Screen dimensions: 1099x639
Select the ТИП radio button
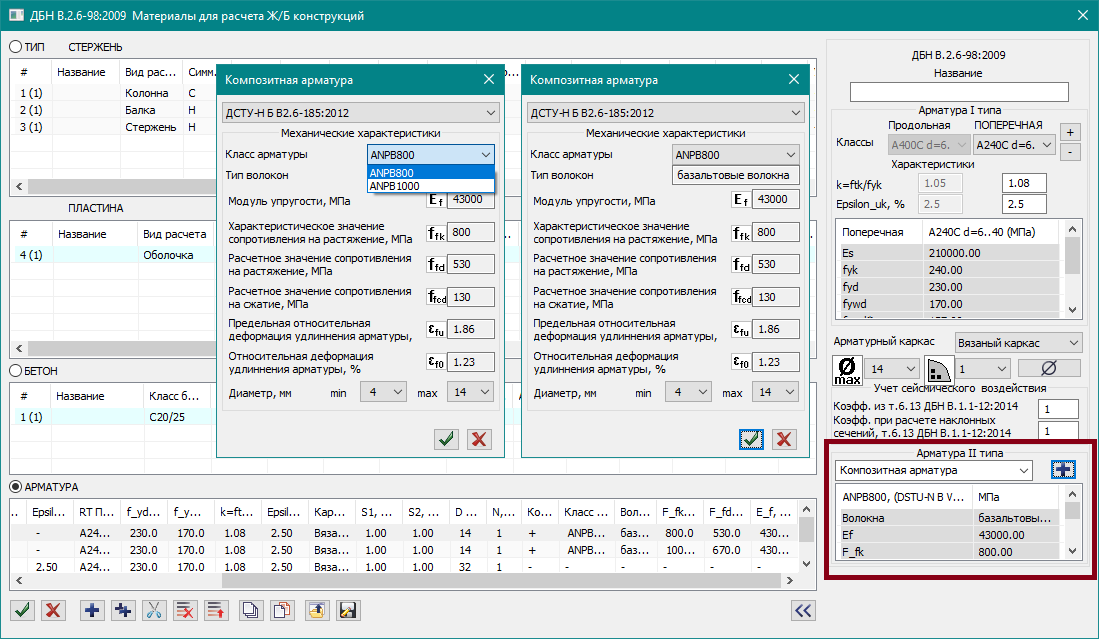point(16,47)
